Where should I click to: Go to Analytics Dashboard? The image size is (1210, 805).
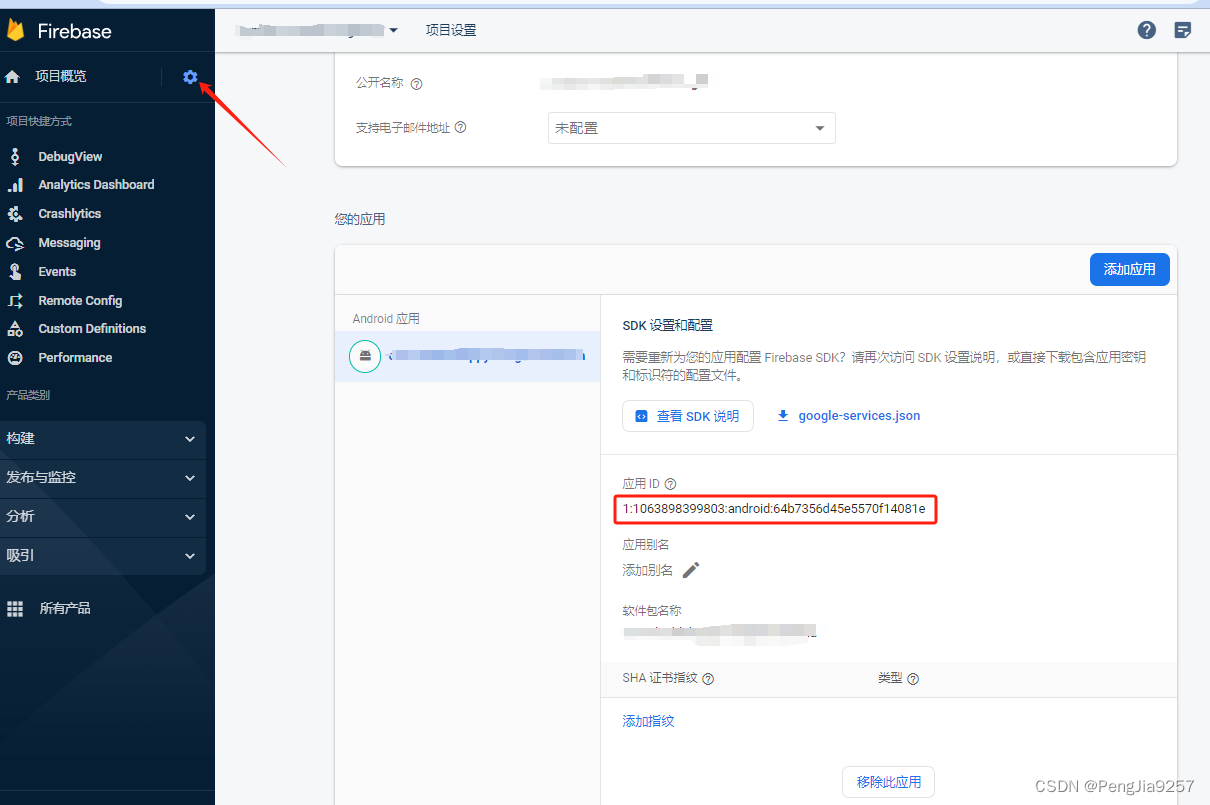click(x=96, y=185)
